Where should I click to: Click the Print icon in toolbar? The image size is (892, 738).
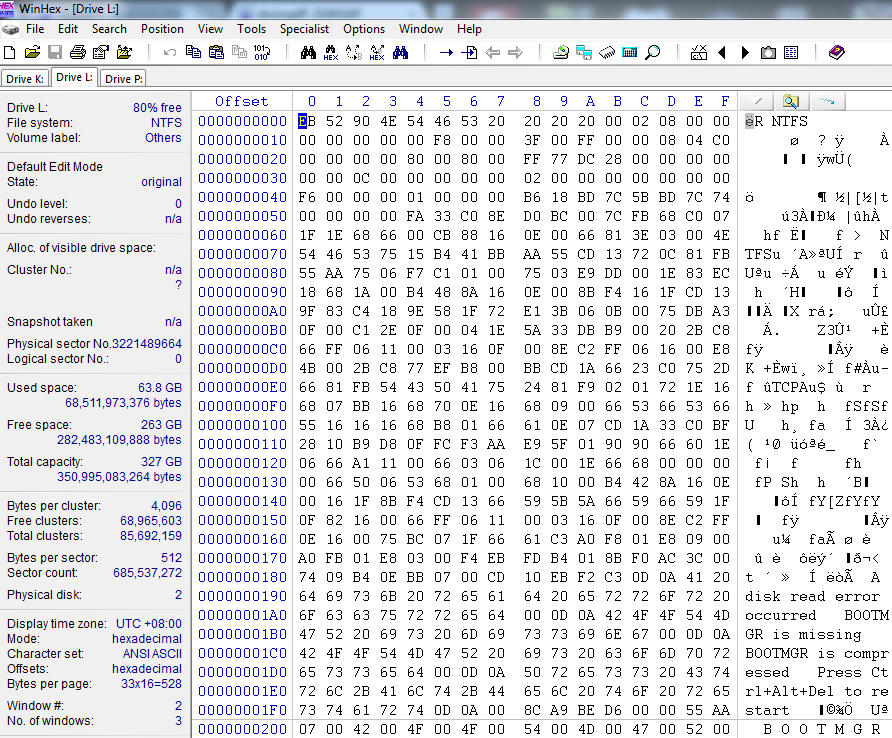click(78, 53)
